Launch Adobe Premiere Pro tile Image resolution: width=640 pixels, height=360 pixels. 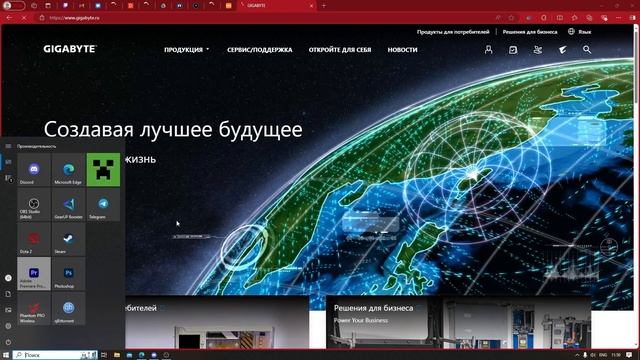34,274
